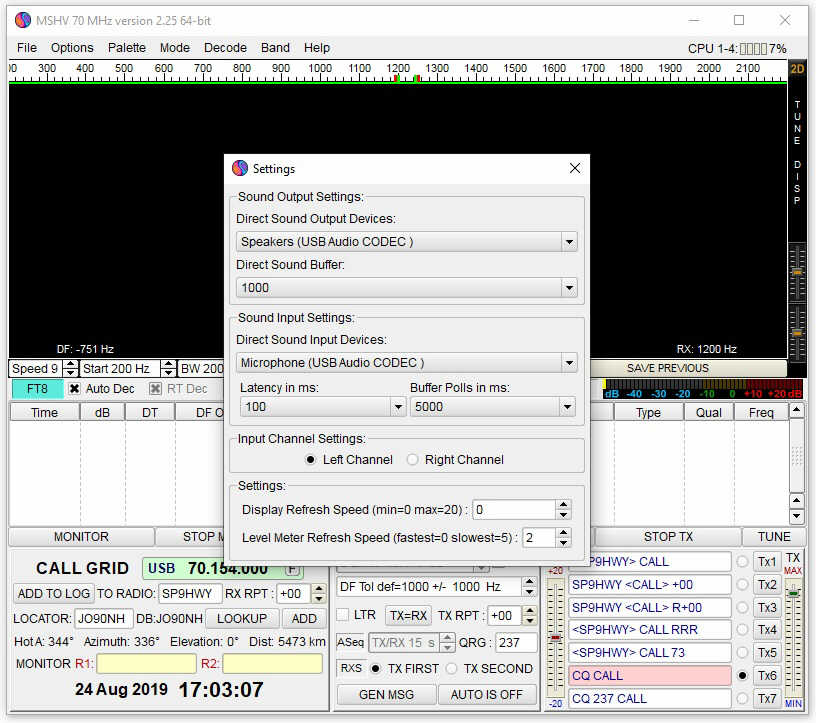
Task: Adjust Speed 9 spinner arrows
Action: click(x=70, y=369)
